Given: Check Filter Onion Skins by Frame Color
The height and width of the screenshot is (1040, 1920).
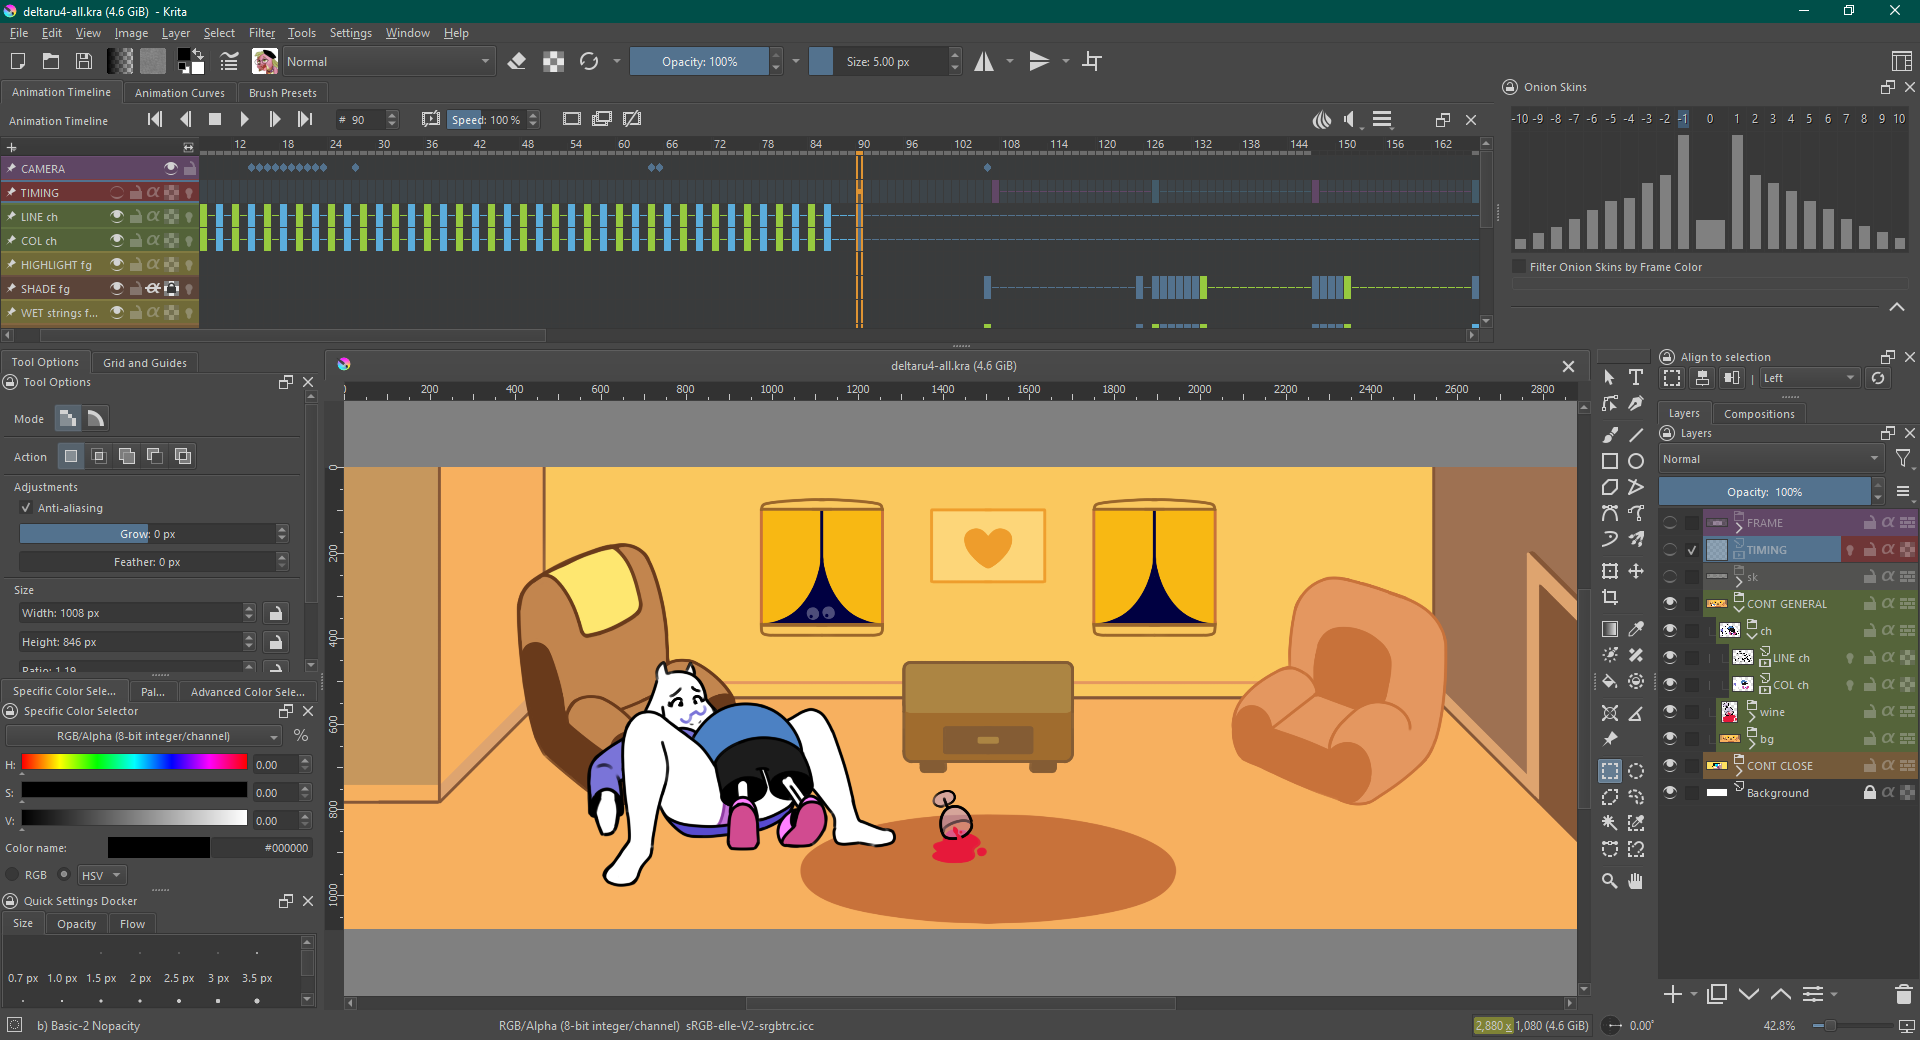Looking at the screenshot, I should tap(1520, 267).
